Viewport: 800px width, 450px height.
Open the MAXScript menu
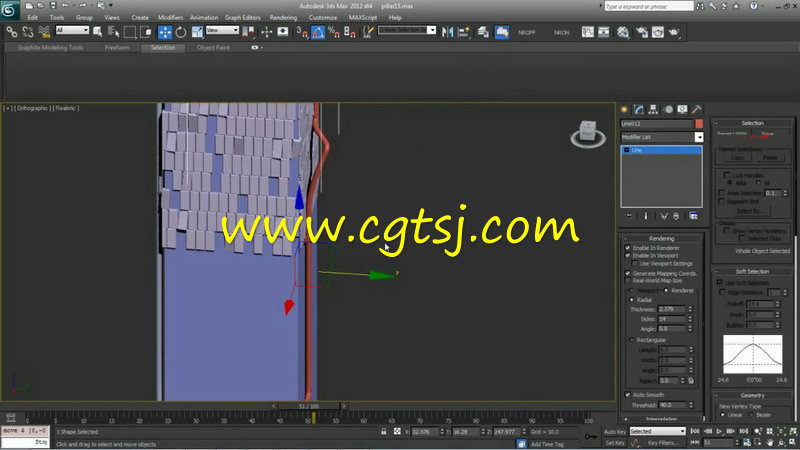[363, 17]
